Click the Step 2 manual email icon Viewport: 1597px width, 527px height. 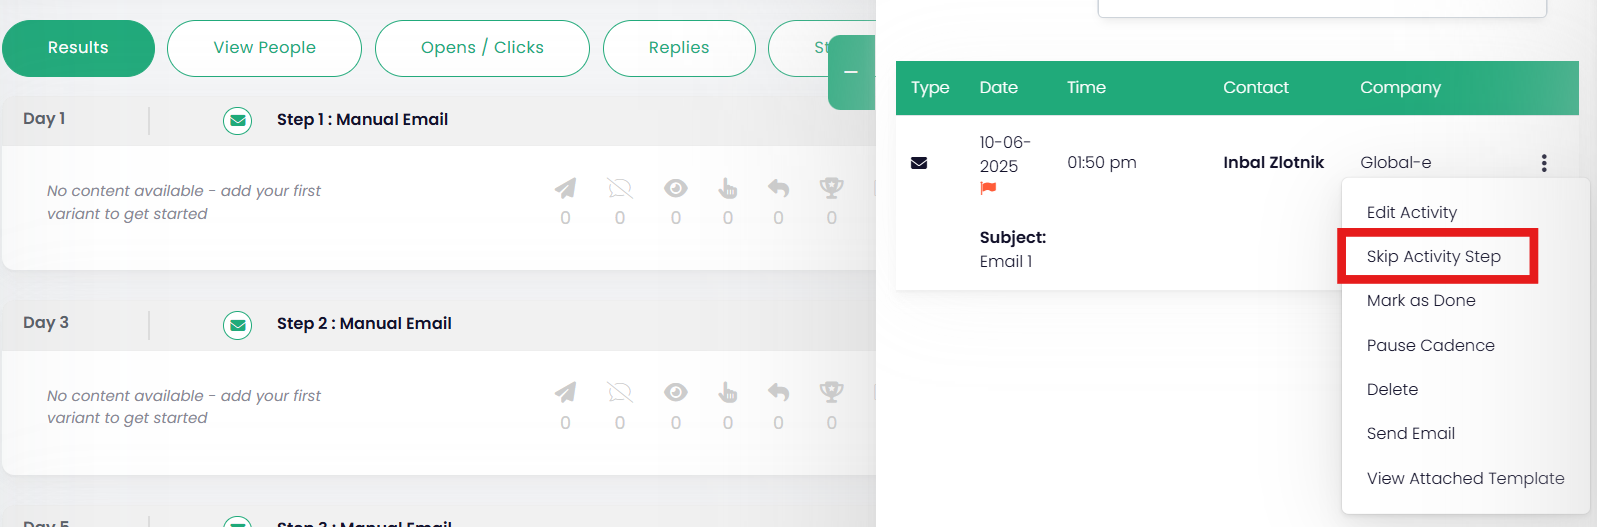coord(237,325)
